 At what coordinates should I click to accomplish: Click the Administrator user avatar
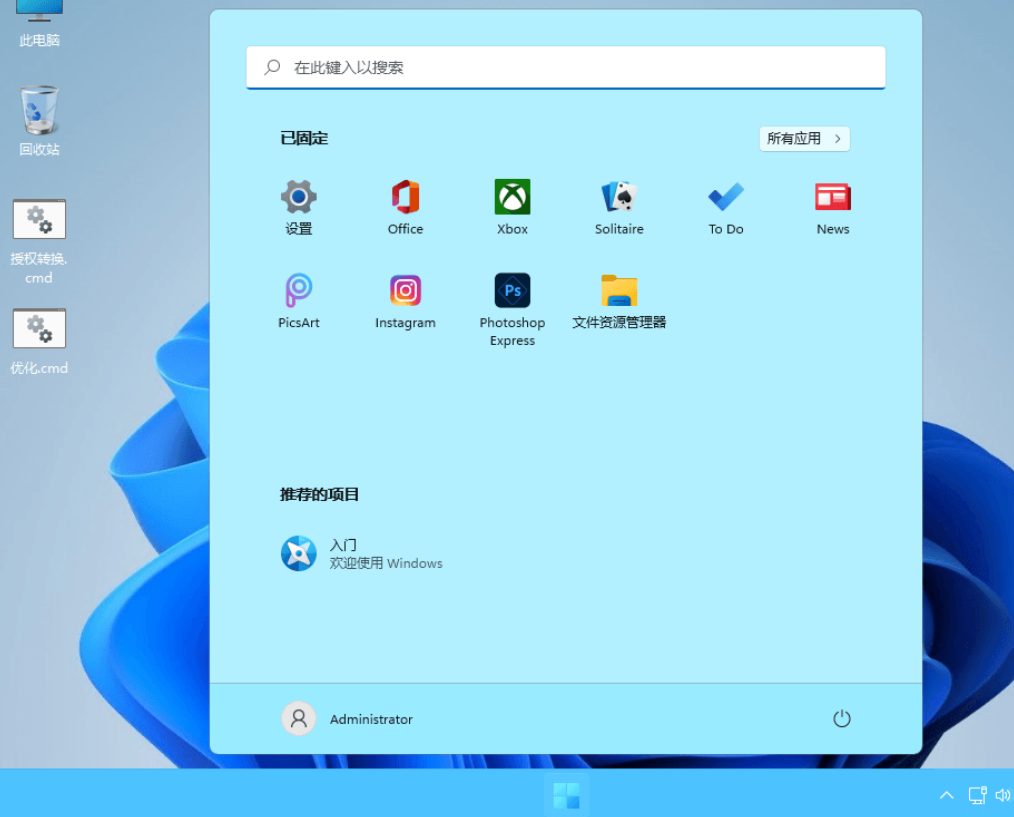tap(298, 719)
